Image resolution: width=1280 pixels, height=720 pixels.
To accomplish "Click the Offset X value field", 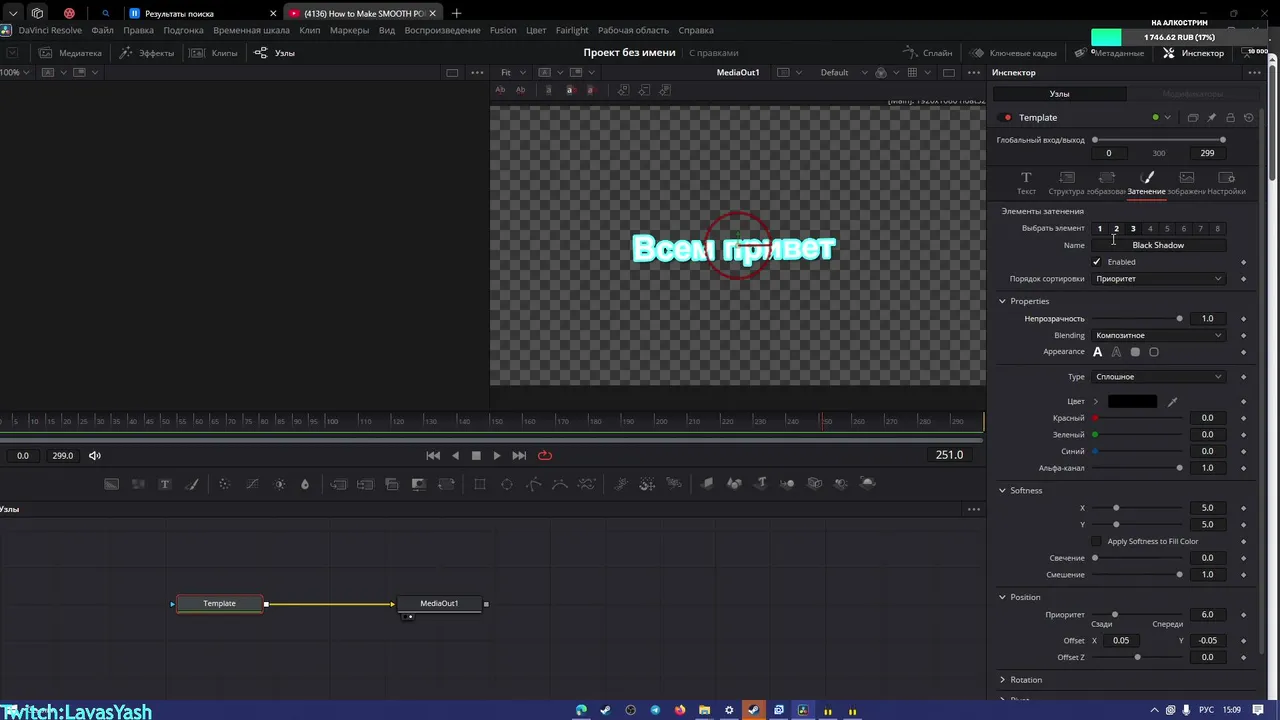I will (1121, 641).
